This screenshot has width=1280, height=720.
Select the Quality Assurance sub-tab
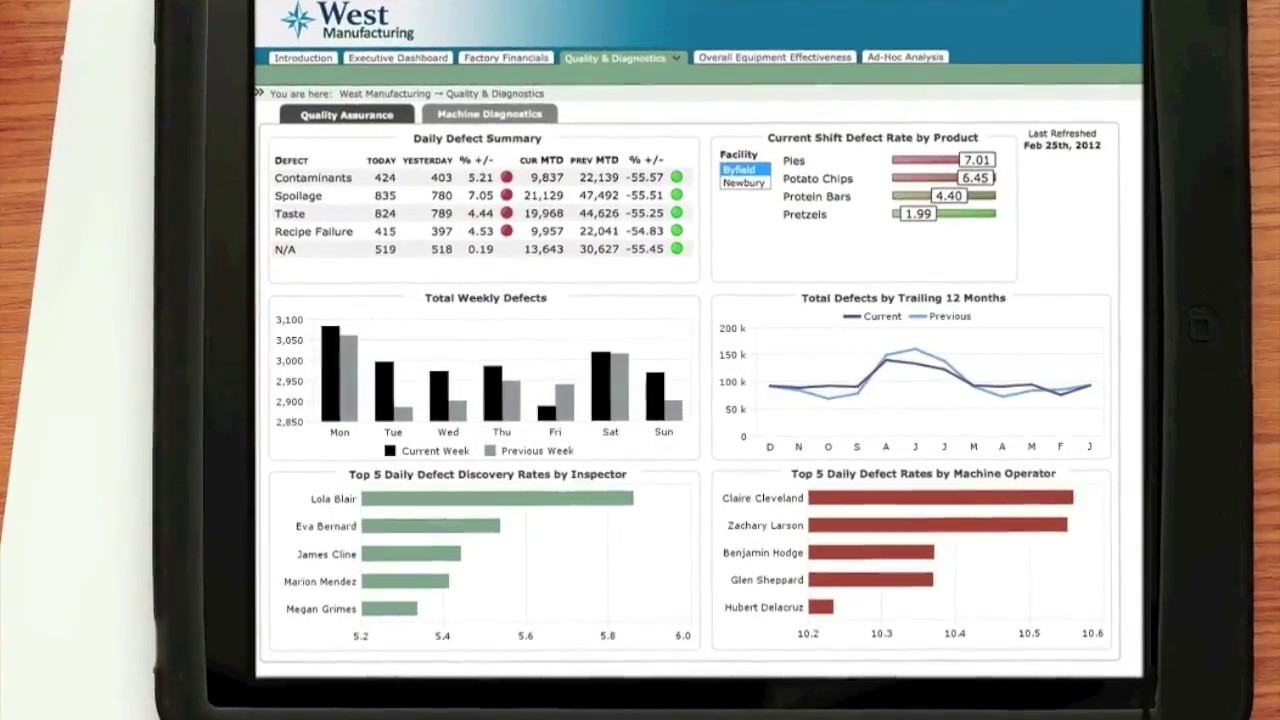[x=347, y=115]
